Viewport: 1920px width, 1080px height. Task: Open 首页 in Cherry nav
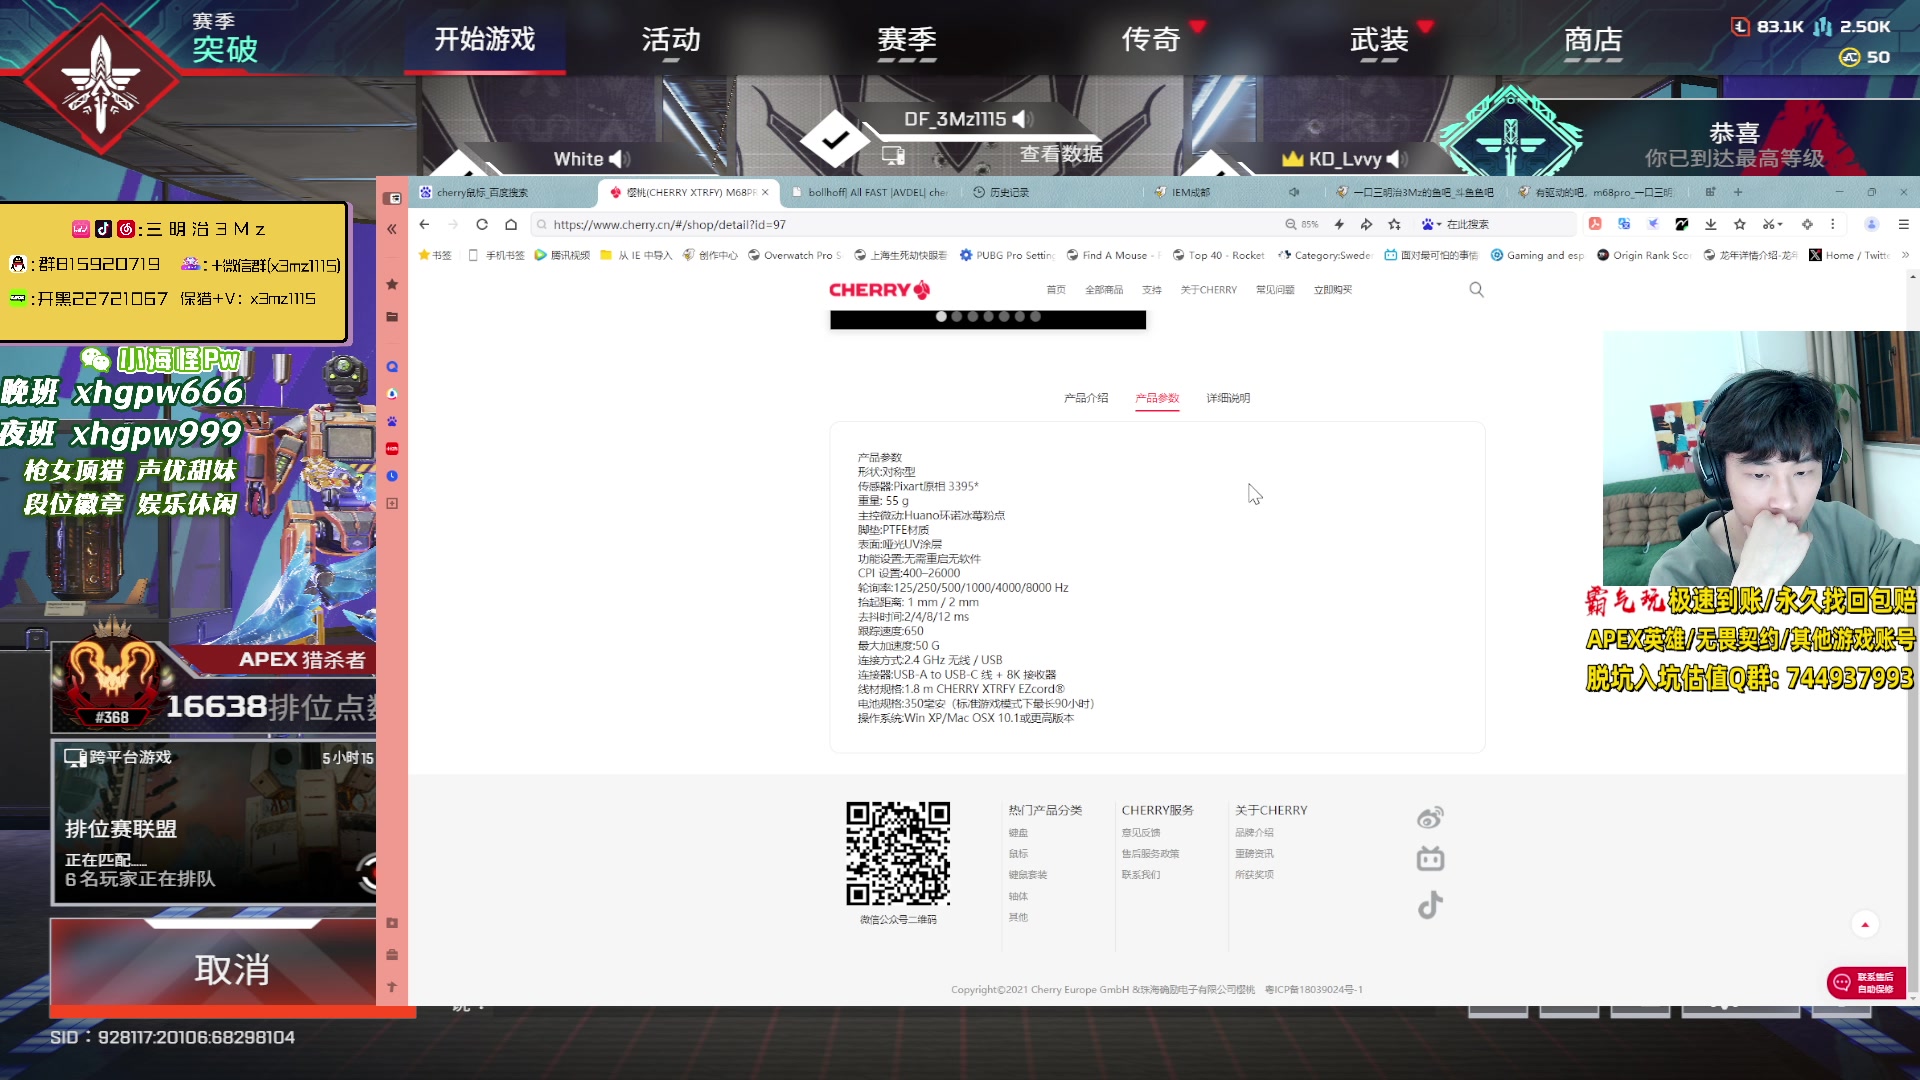[x=1056, y=290]
